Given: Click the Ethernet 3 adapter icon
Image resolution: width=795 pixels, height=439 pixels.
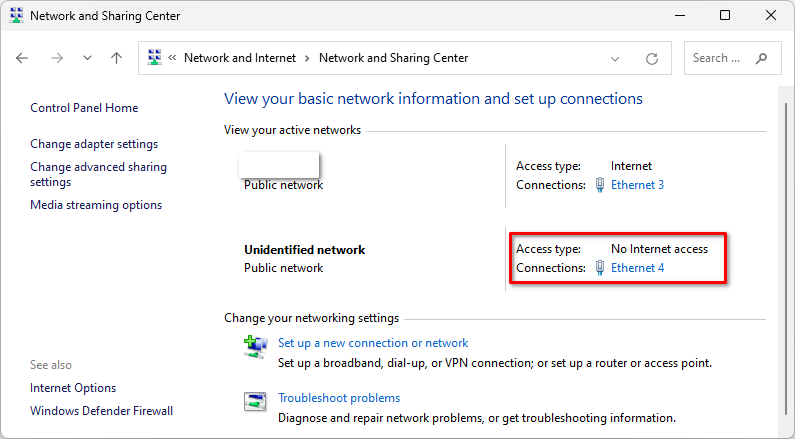Looking at the screenshot, I should click(600, 185).
